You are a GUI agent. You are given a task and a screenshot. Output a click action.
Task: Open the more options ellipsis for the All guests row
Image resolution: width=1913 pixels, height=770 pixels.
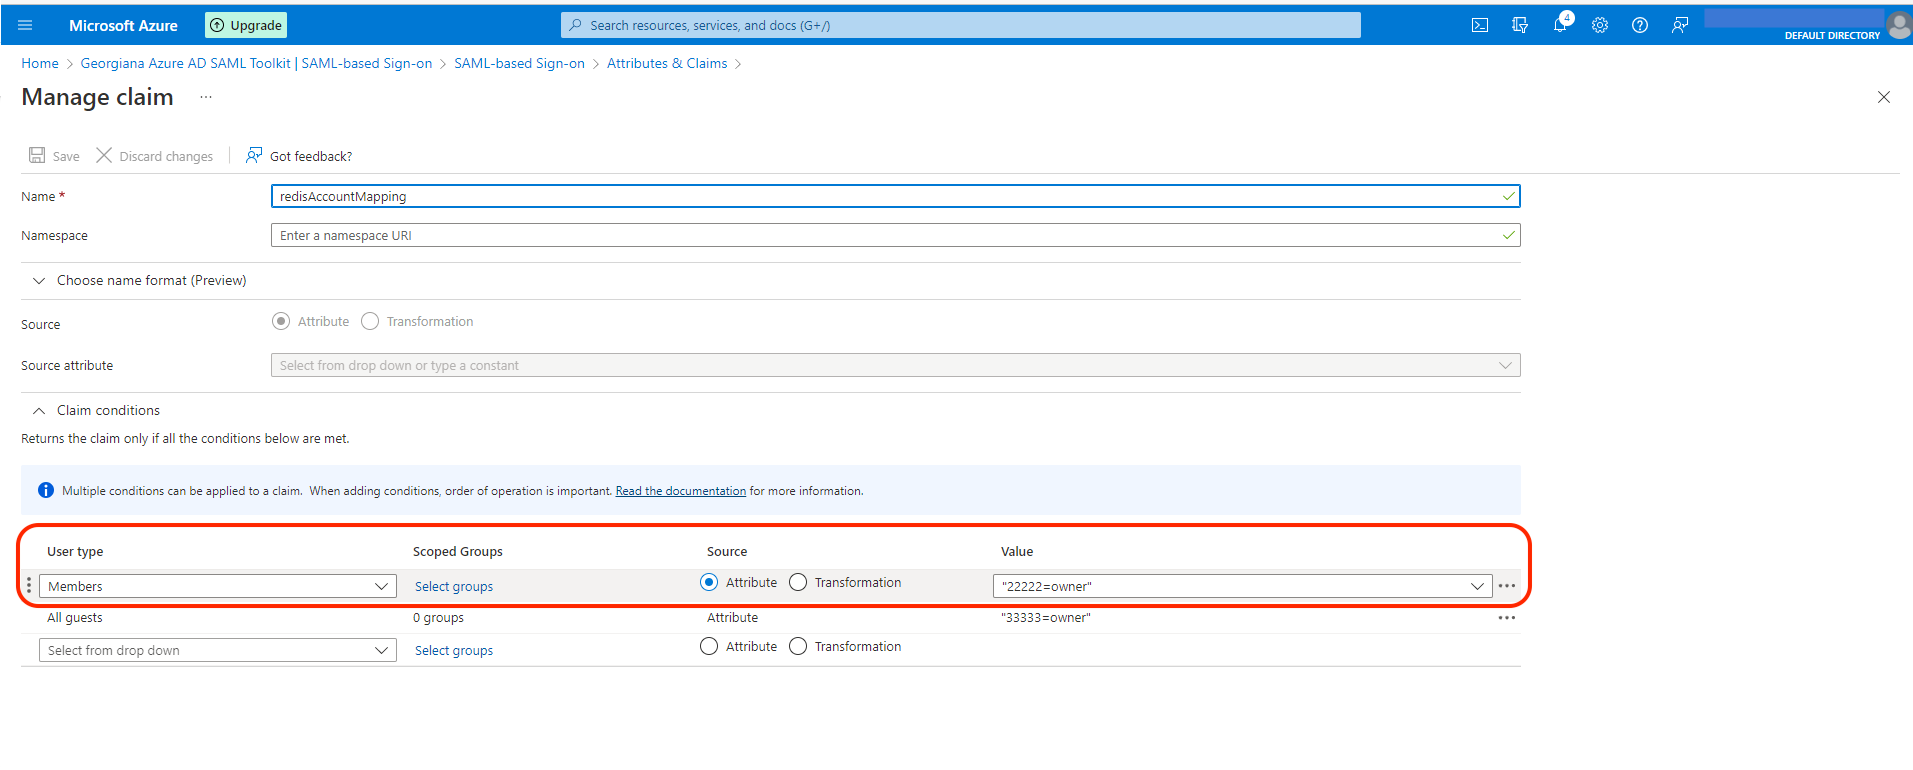[x=1506, y=618]
